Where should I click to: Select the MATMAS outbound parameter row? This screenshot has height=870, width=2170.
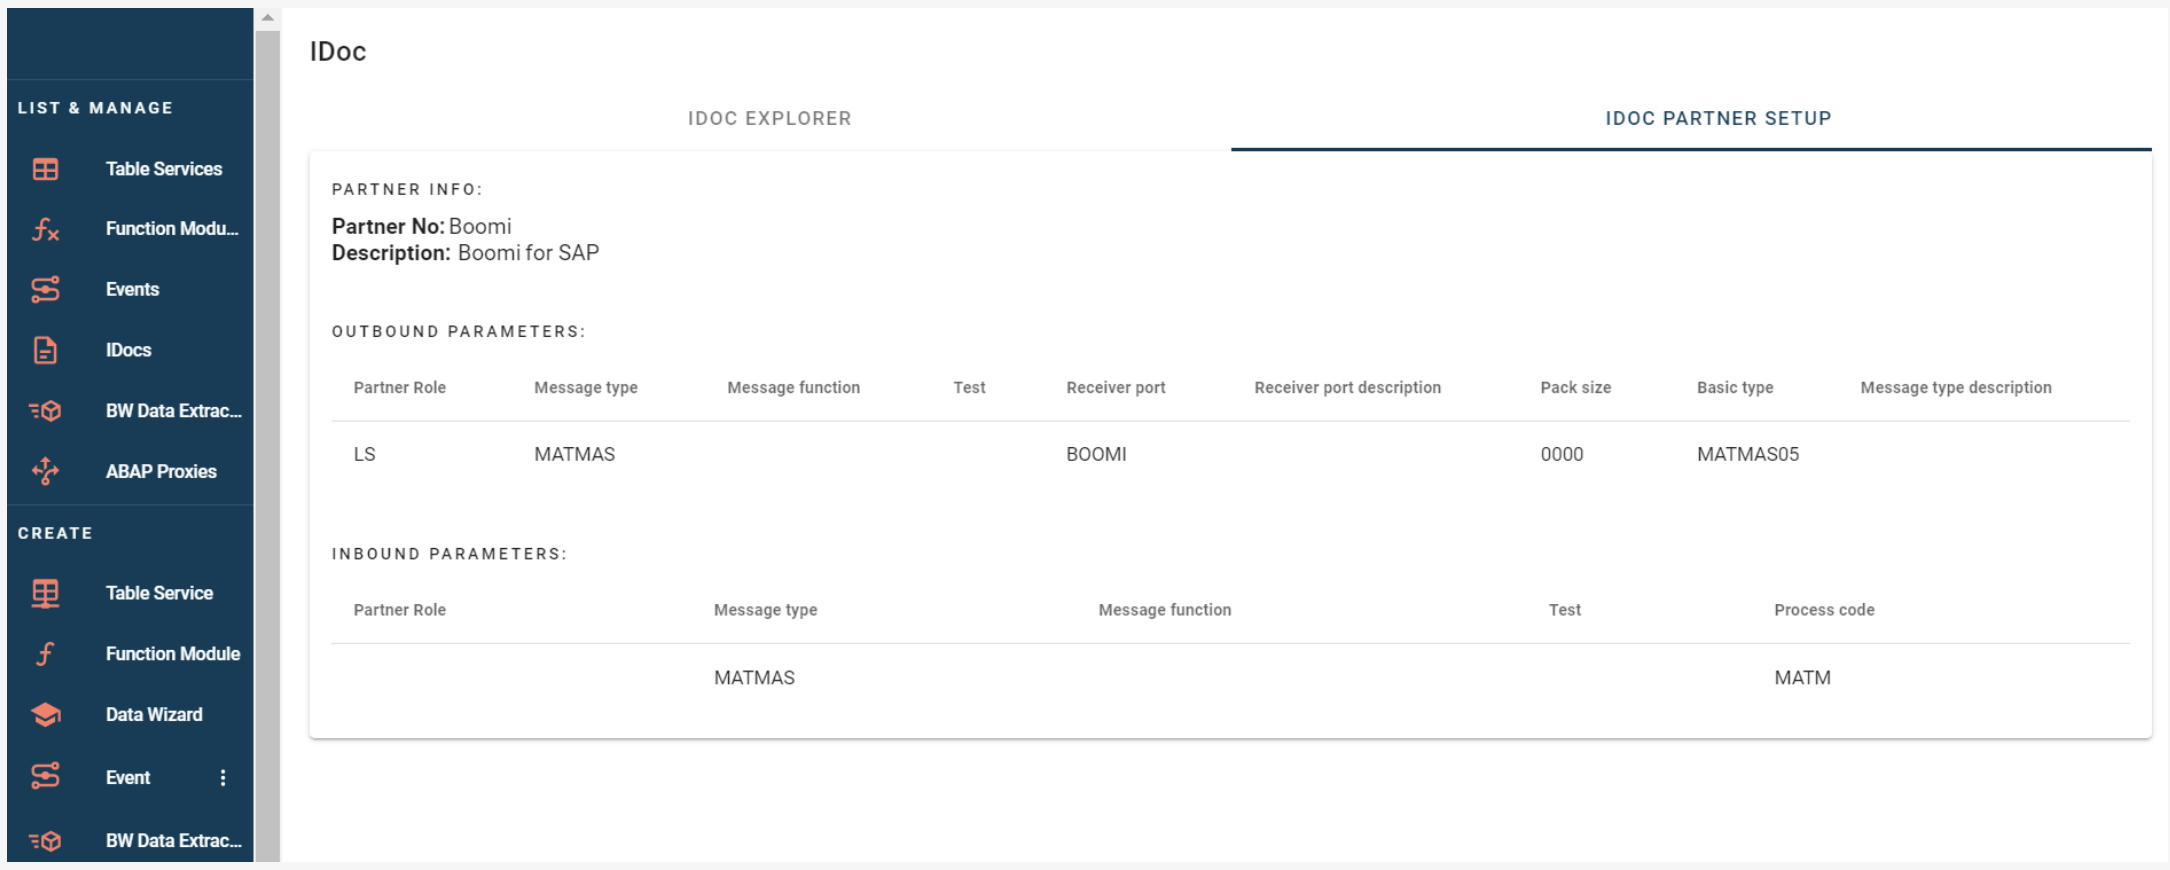click(x=1230, y=455)
